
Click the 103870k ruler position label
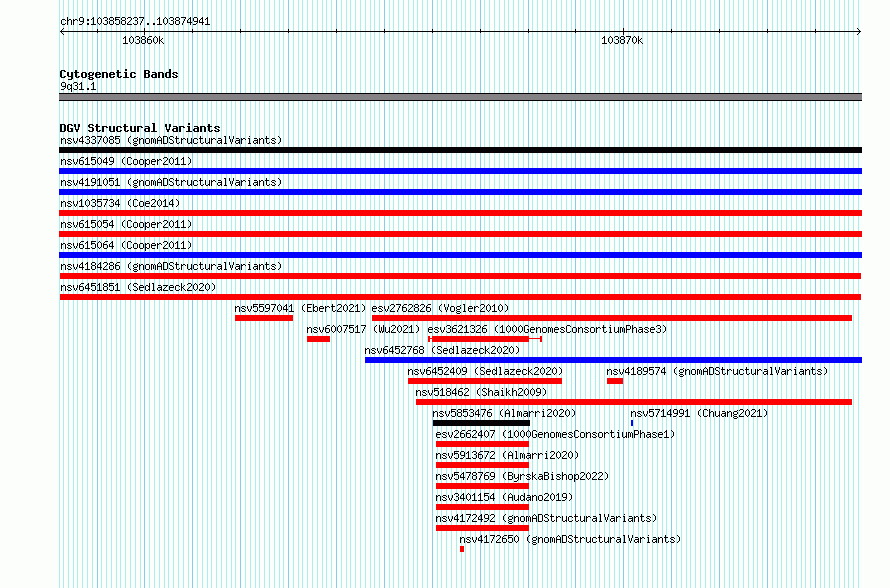coord(622,40)
